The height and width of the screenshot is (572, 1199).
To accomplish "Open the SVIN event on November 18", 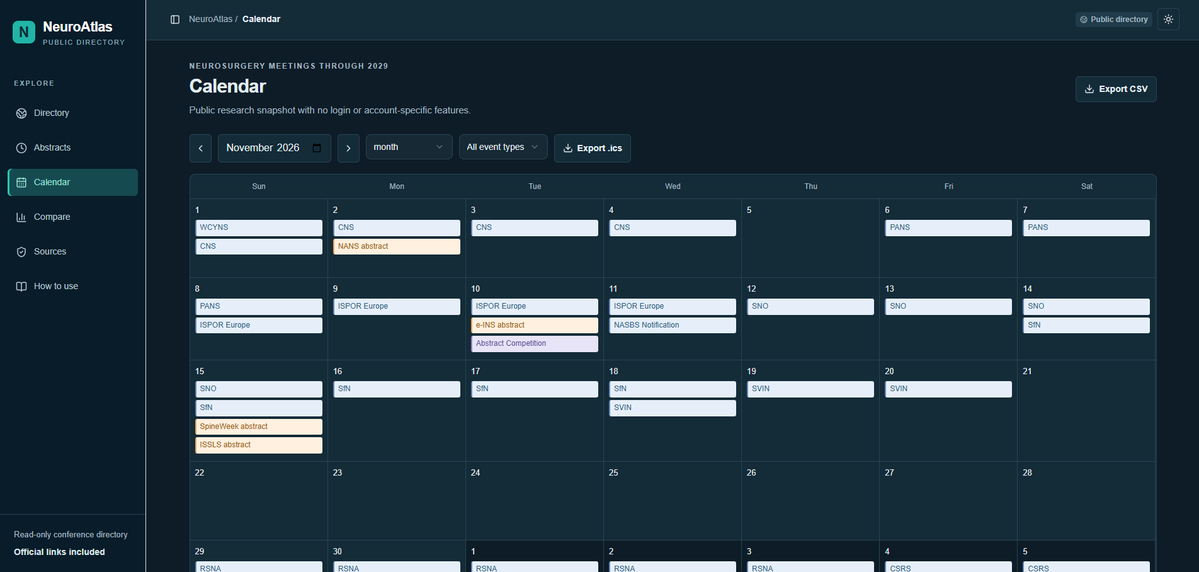I will point(673,408).
